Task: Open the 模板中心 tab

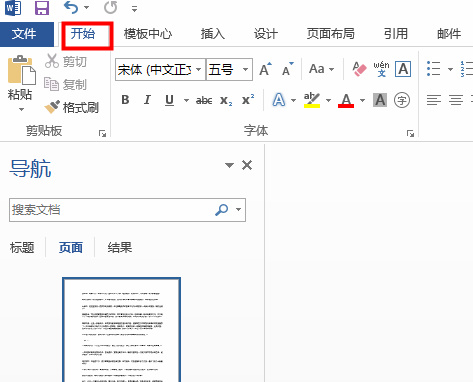Action: coord(148,34)
